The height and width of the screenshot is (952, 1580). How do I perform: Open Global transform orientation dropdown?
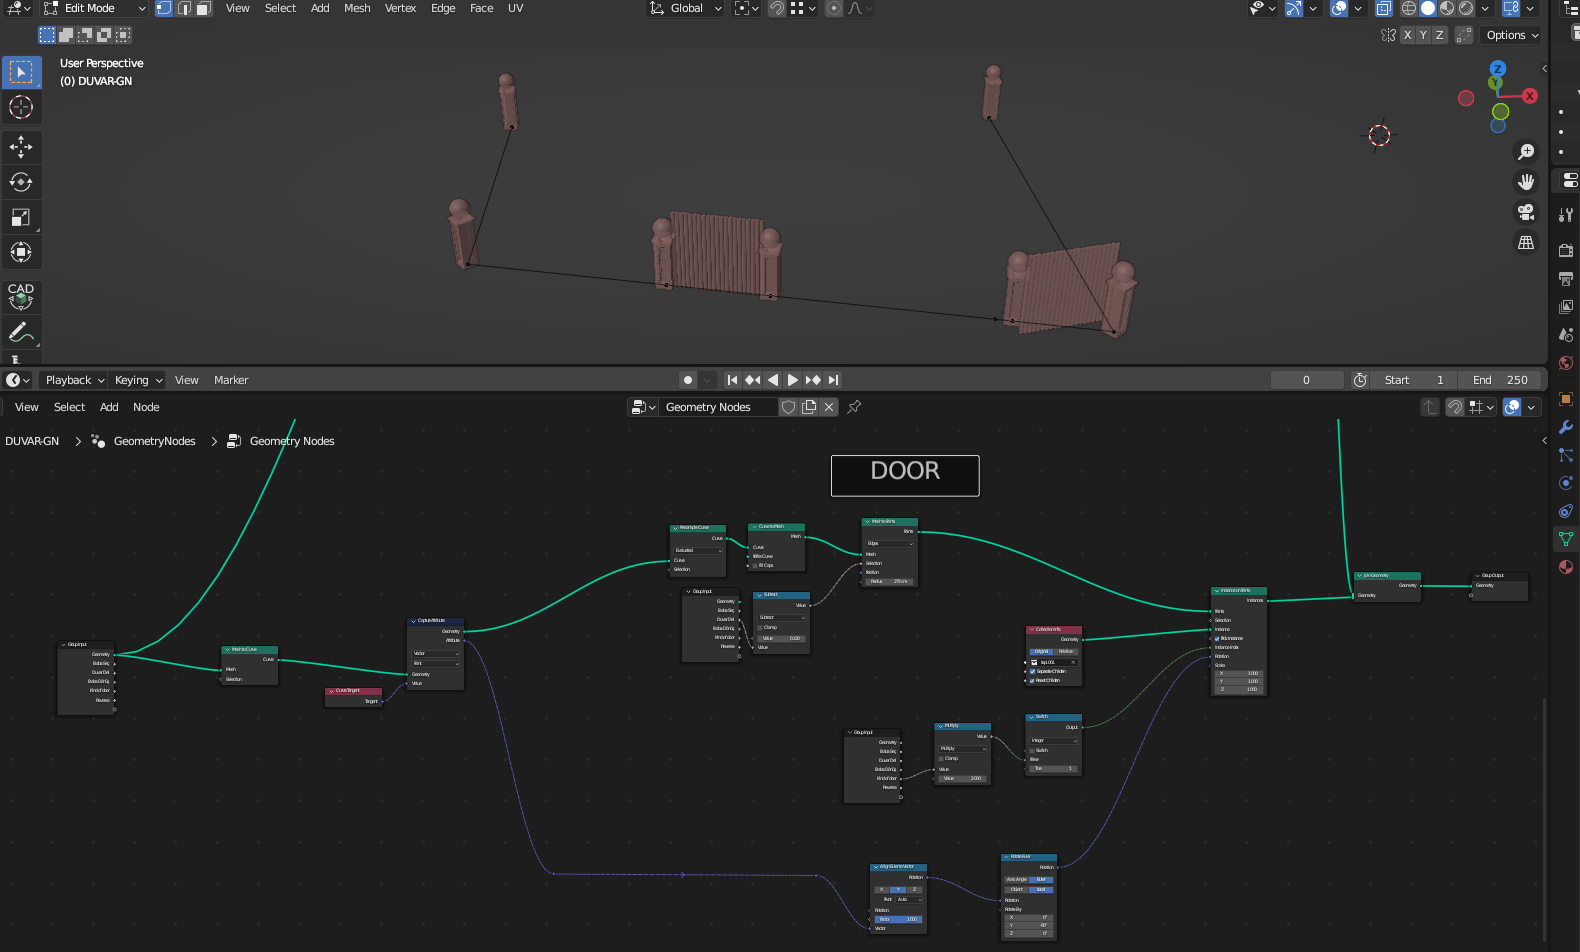(x=686, y=8)
